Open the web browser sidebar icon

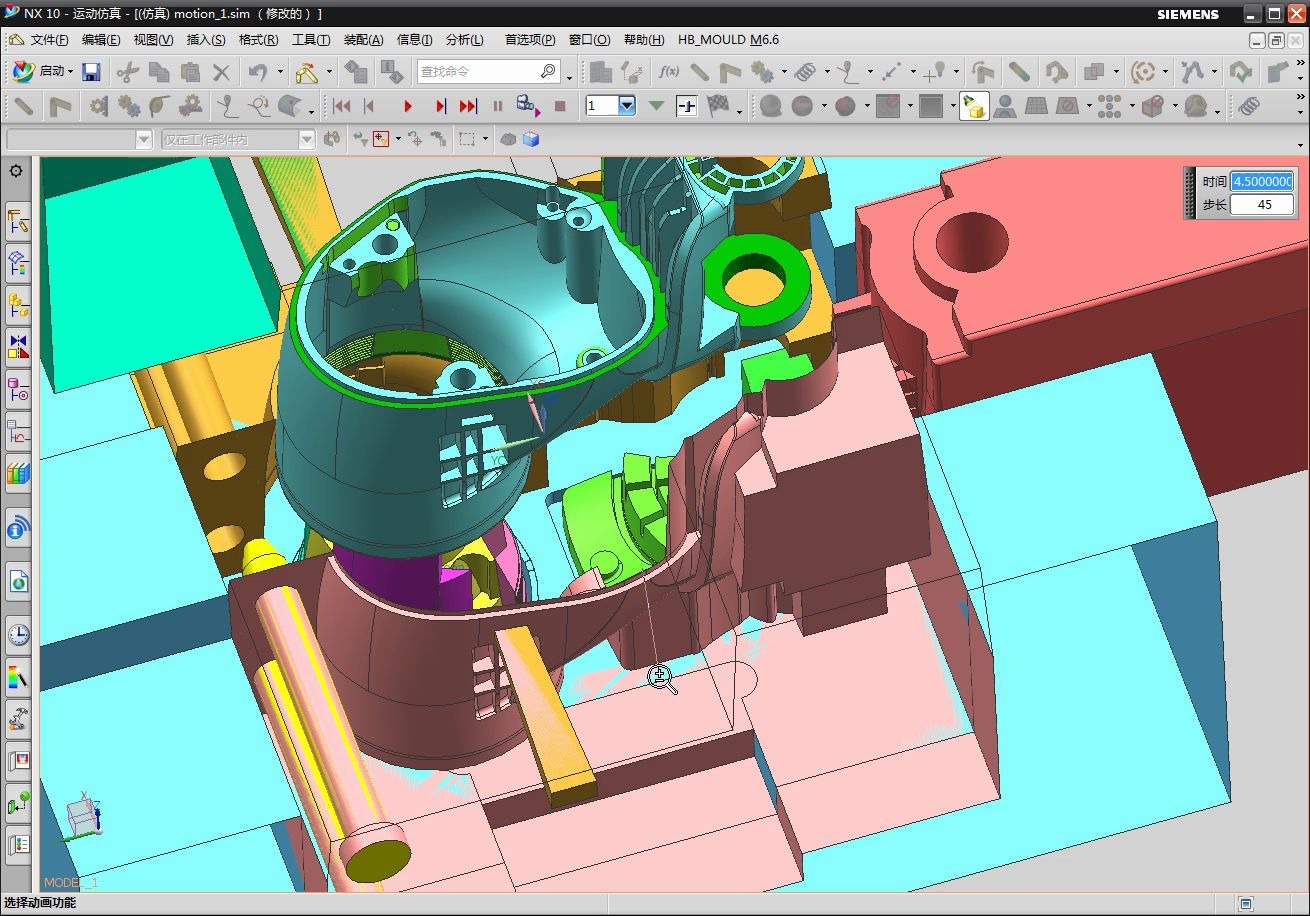18,581
